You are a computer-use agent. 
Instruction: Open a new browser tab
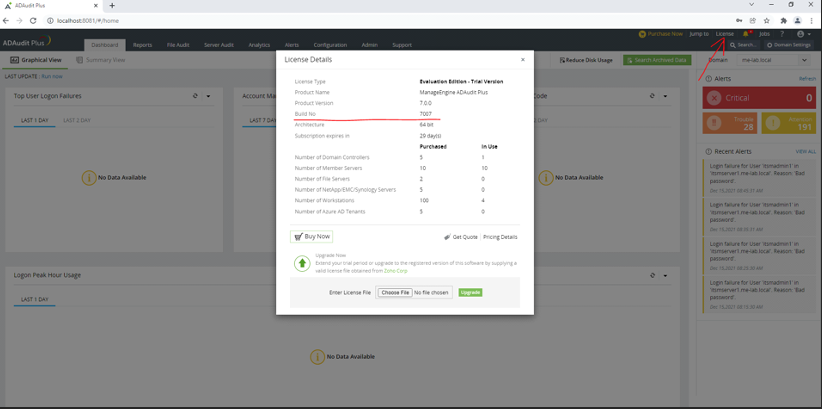(x=112, y=5)
